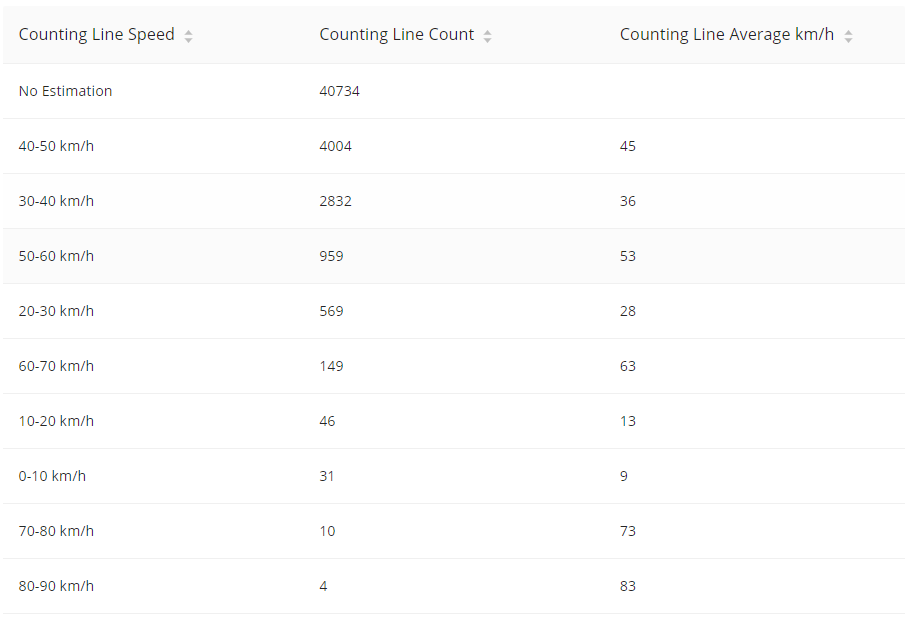Click sort arrows beside Counting Line Count

click(487, 36)
